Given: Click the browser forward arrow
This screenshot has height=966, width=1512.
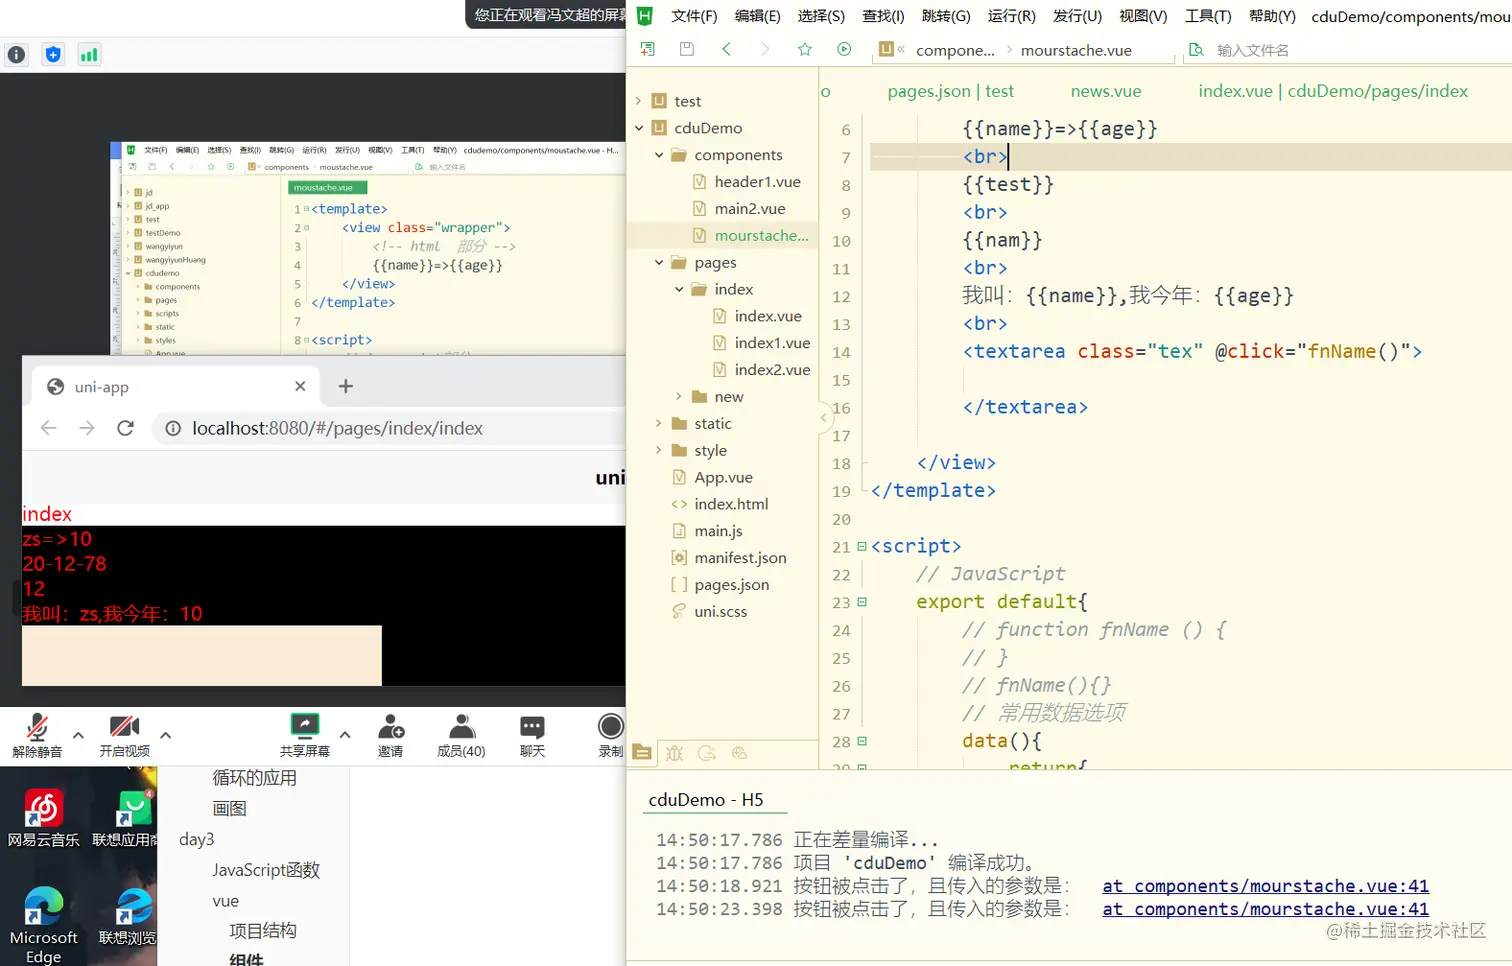Looking at the screenshot, I should [87, 428].
